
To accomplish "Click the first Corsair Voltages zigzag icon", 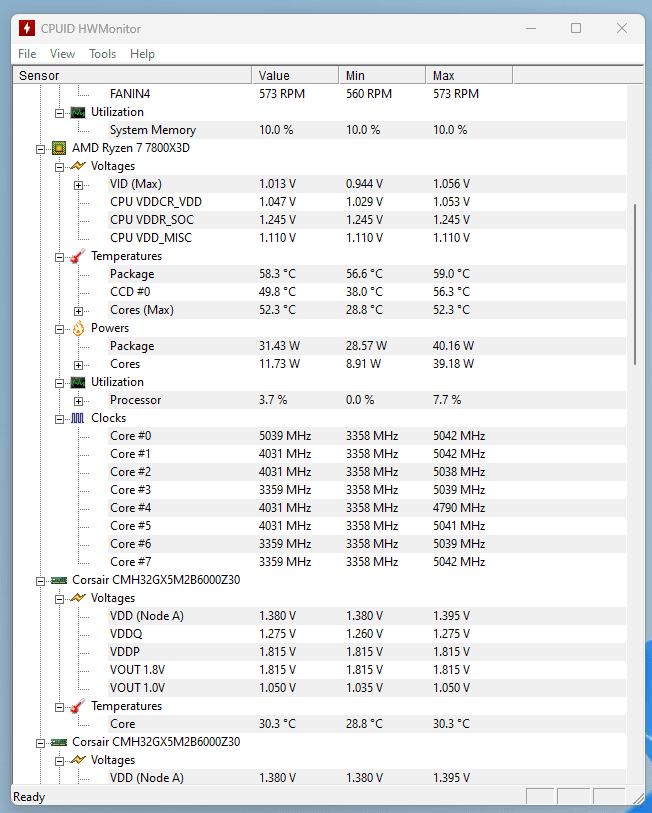I will [x=78, y=598].
